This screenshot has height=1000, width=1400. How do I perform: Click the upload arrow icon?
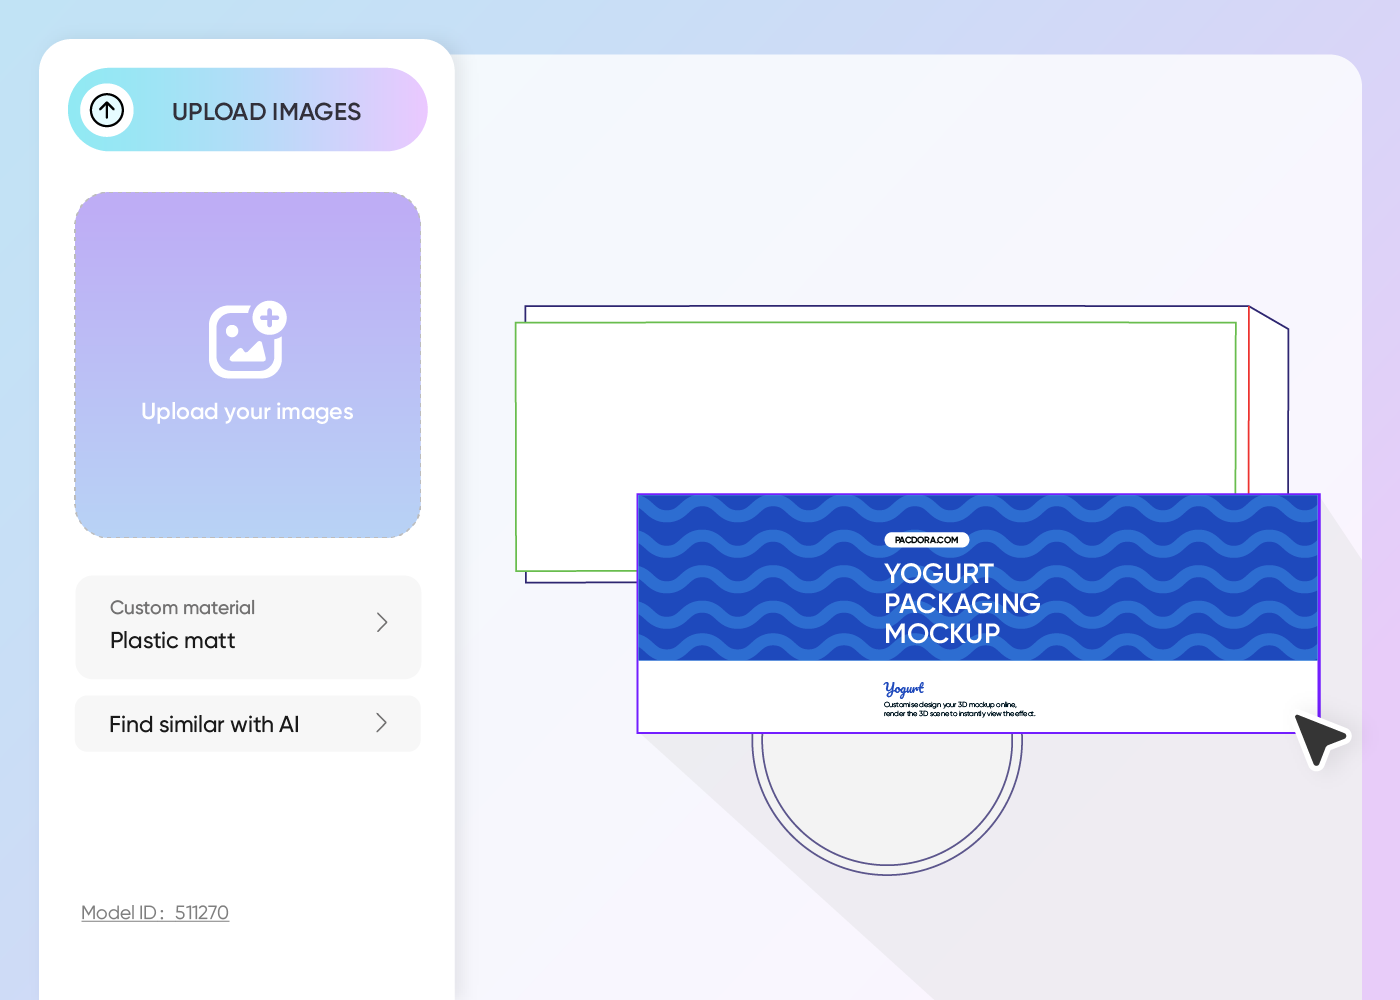coord(107,110)
